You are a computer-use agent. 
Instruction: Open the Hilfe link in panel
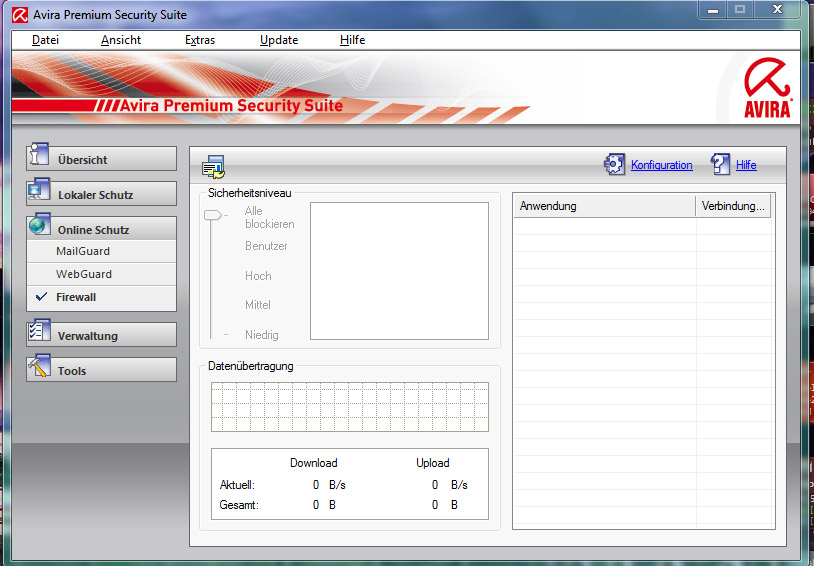(x=746, y=165)
